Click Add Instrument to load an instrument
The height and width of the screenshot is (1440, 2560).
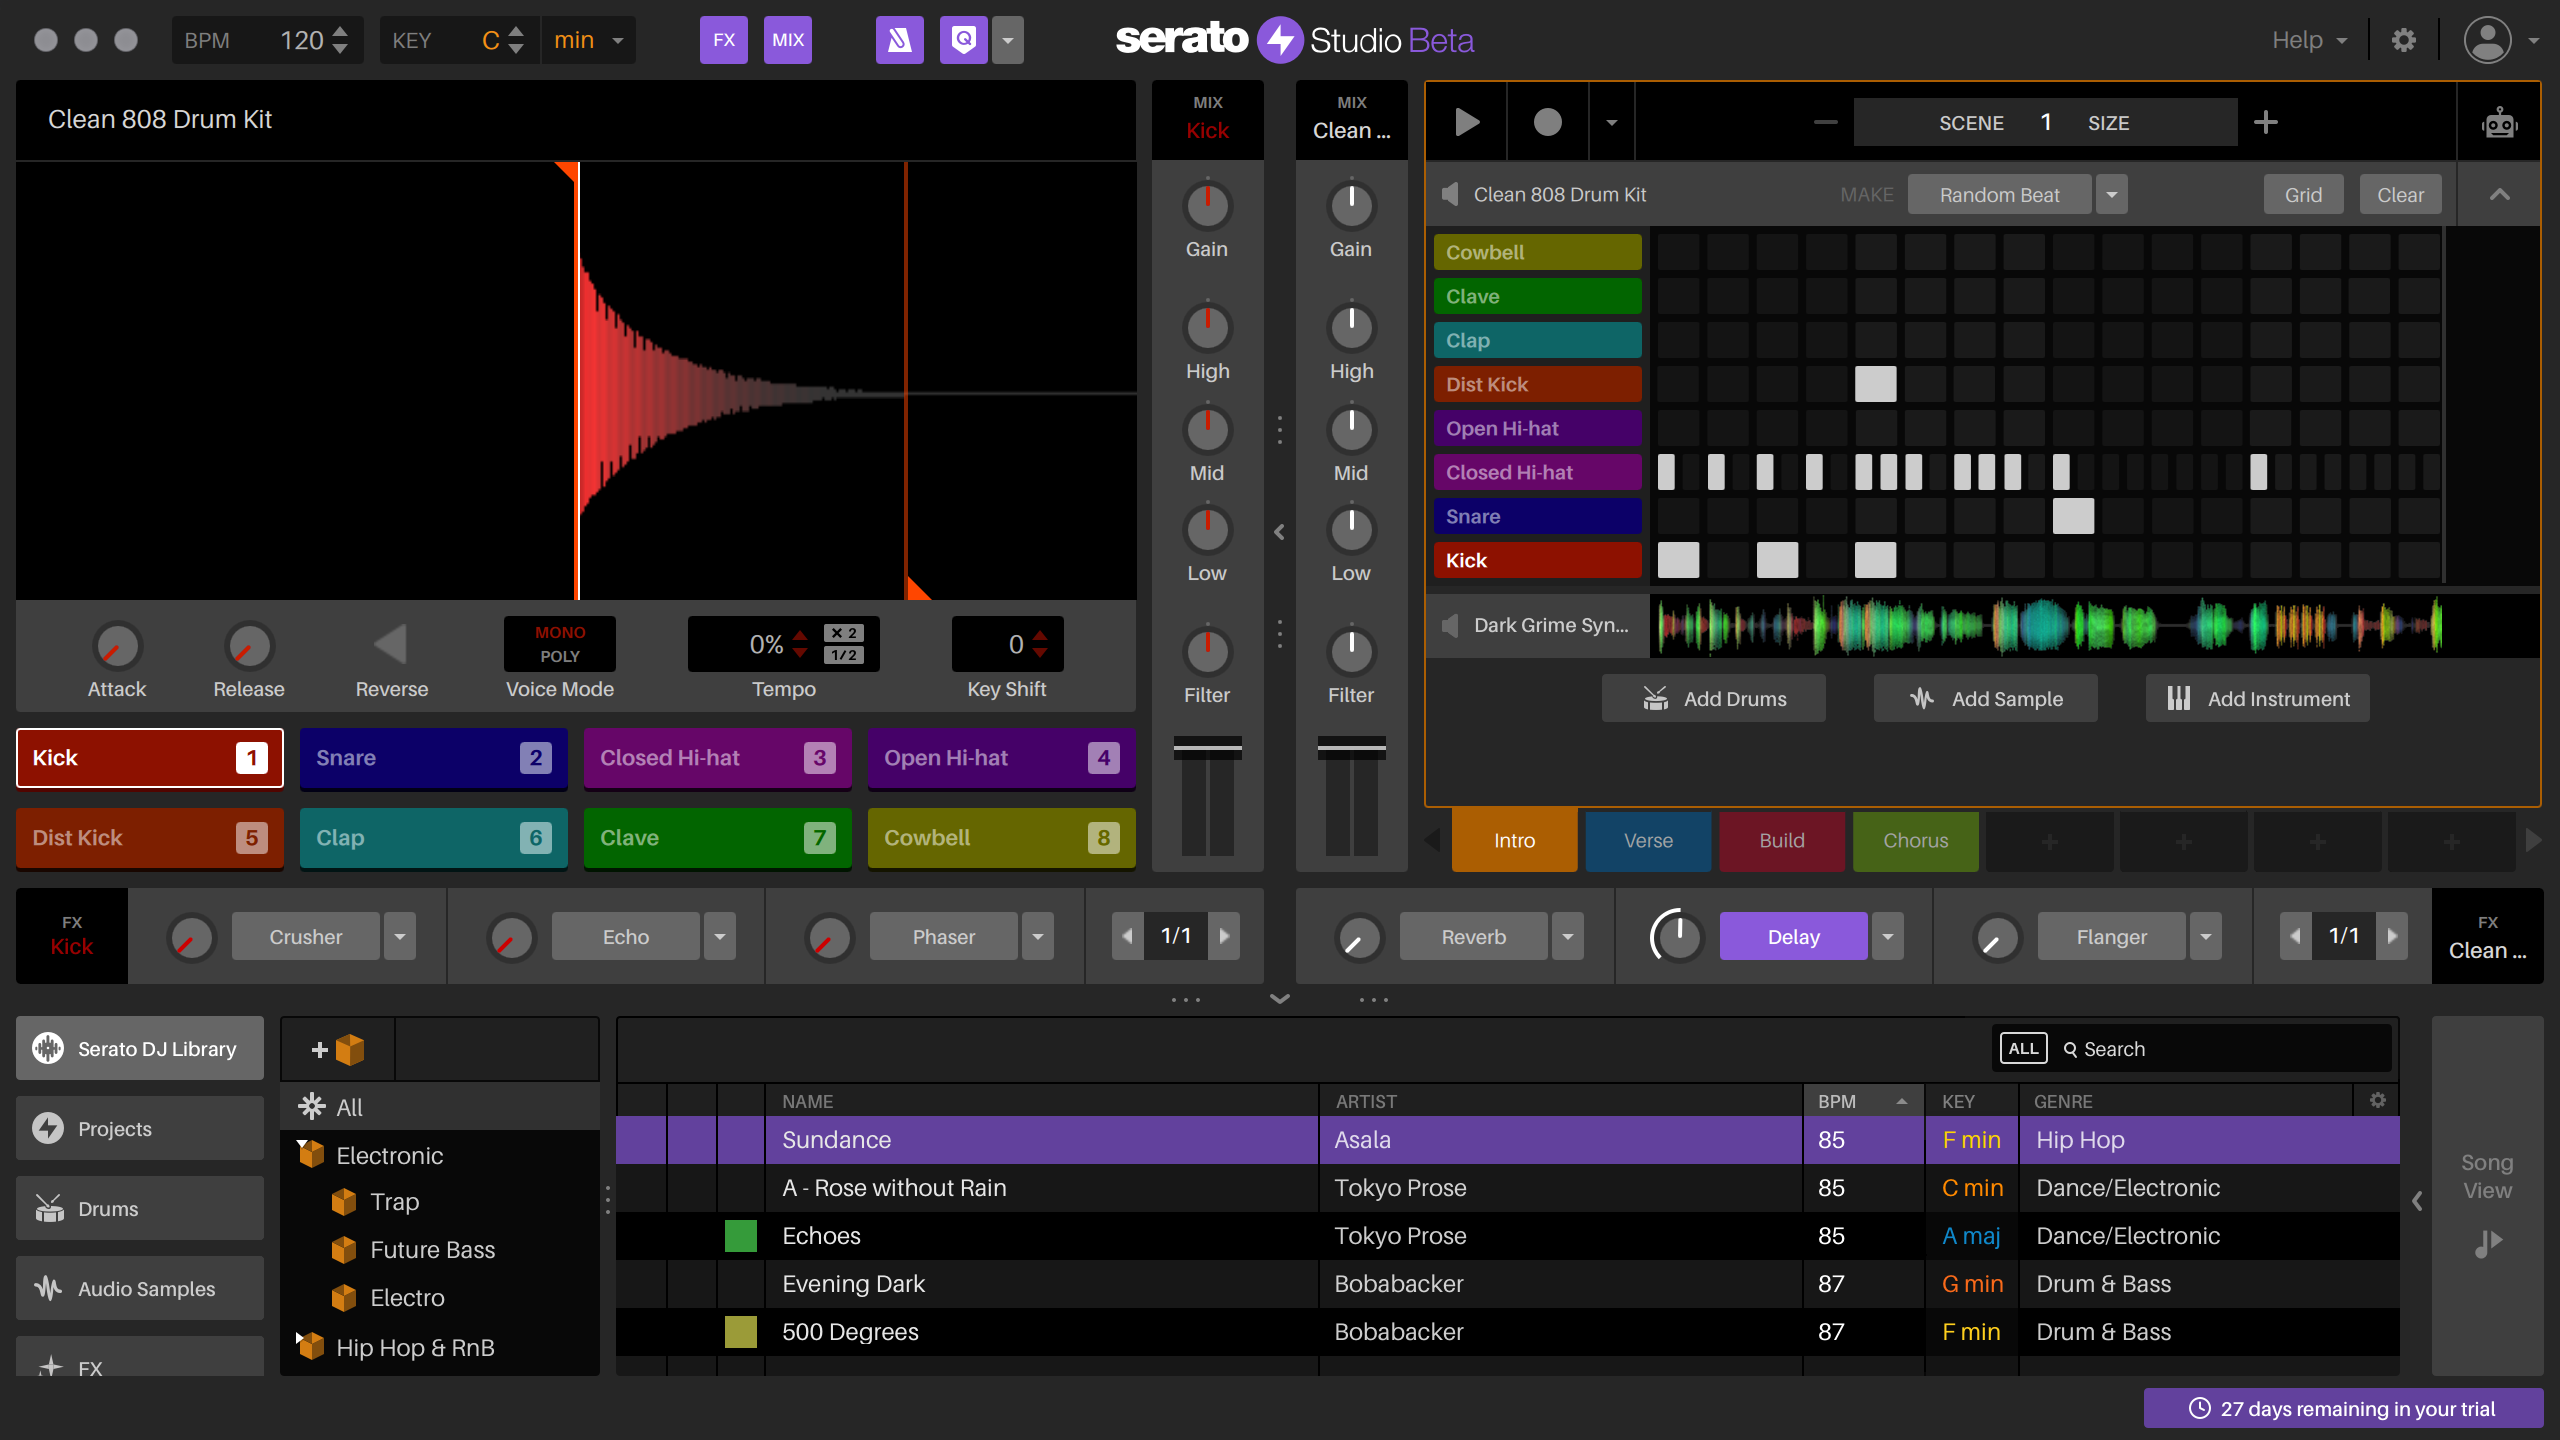coord(2257,698)
